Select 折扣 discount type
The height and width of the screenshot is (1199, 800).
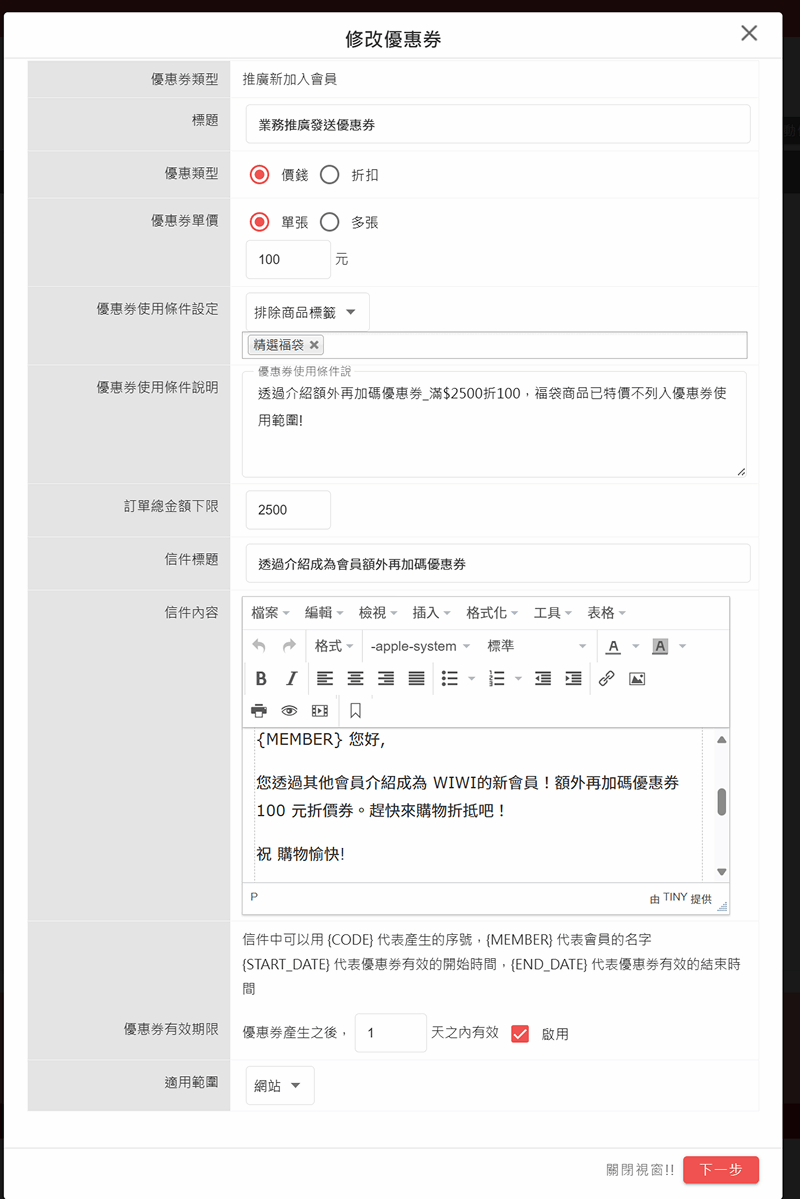330,175
